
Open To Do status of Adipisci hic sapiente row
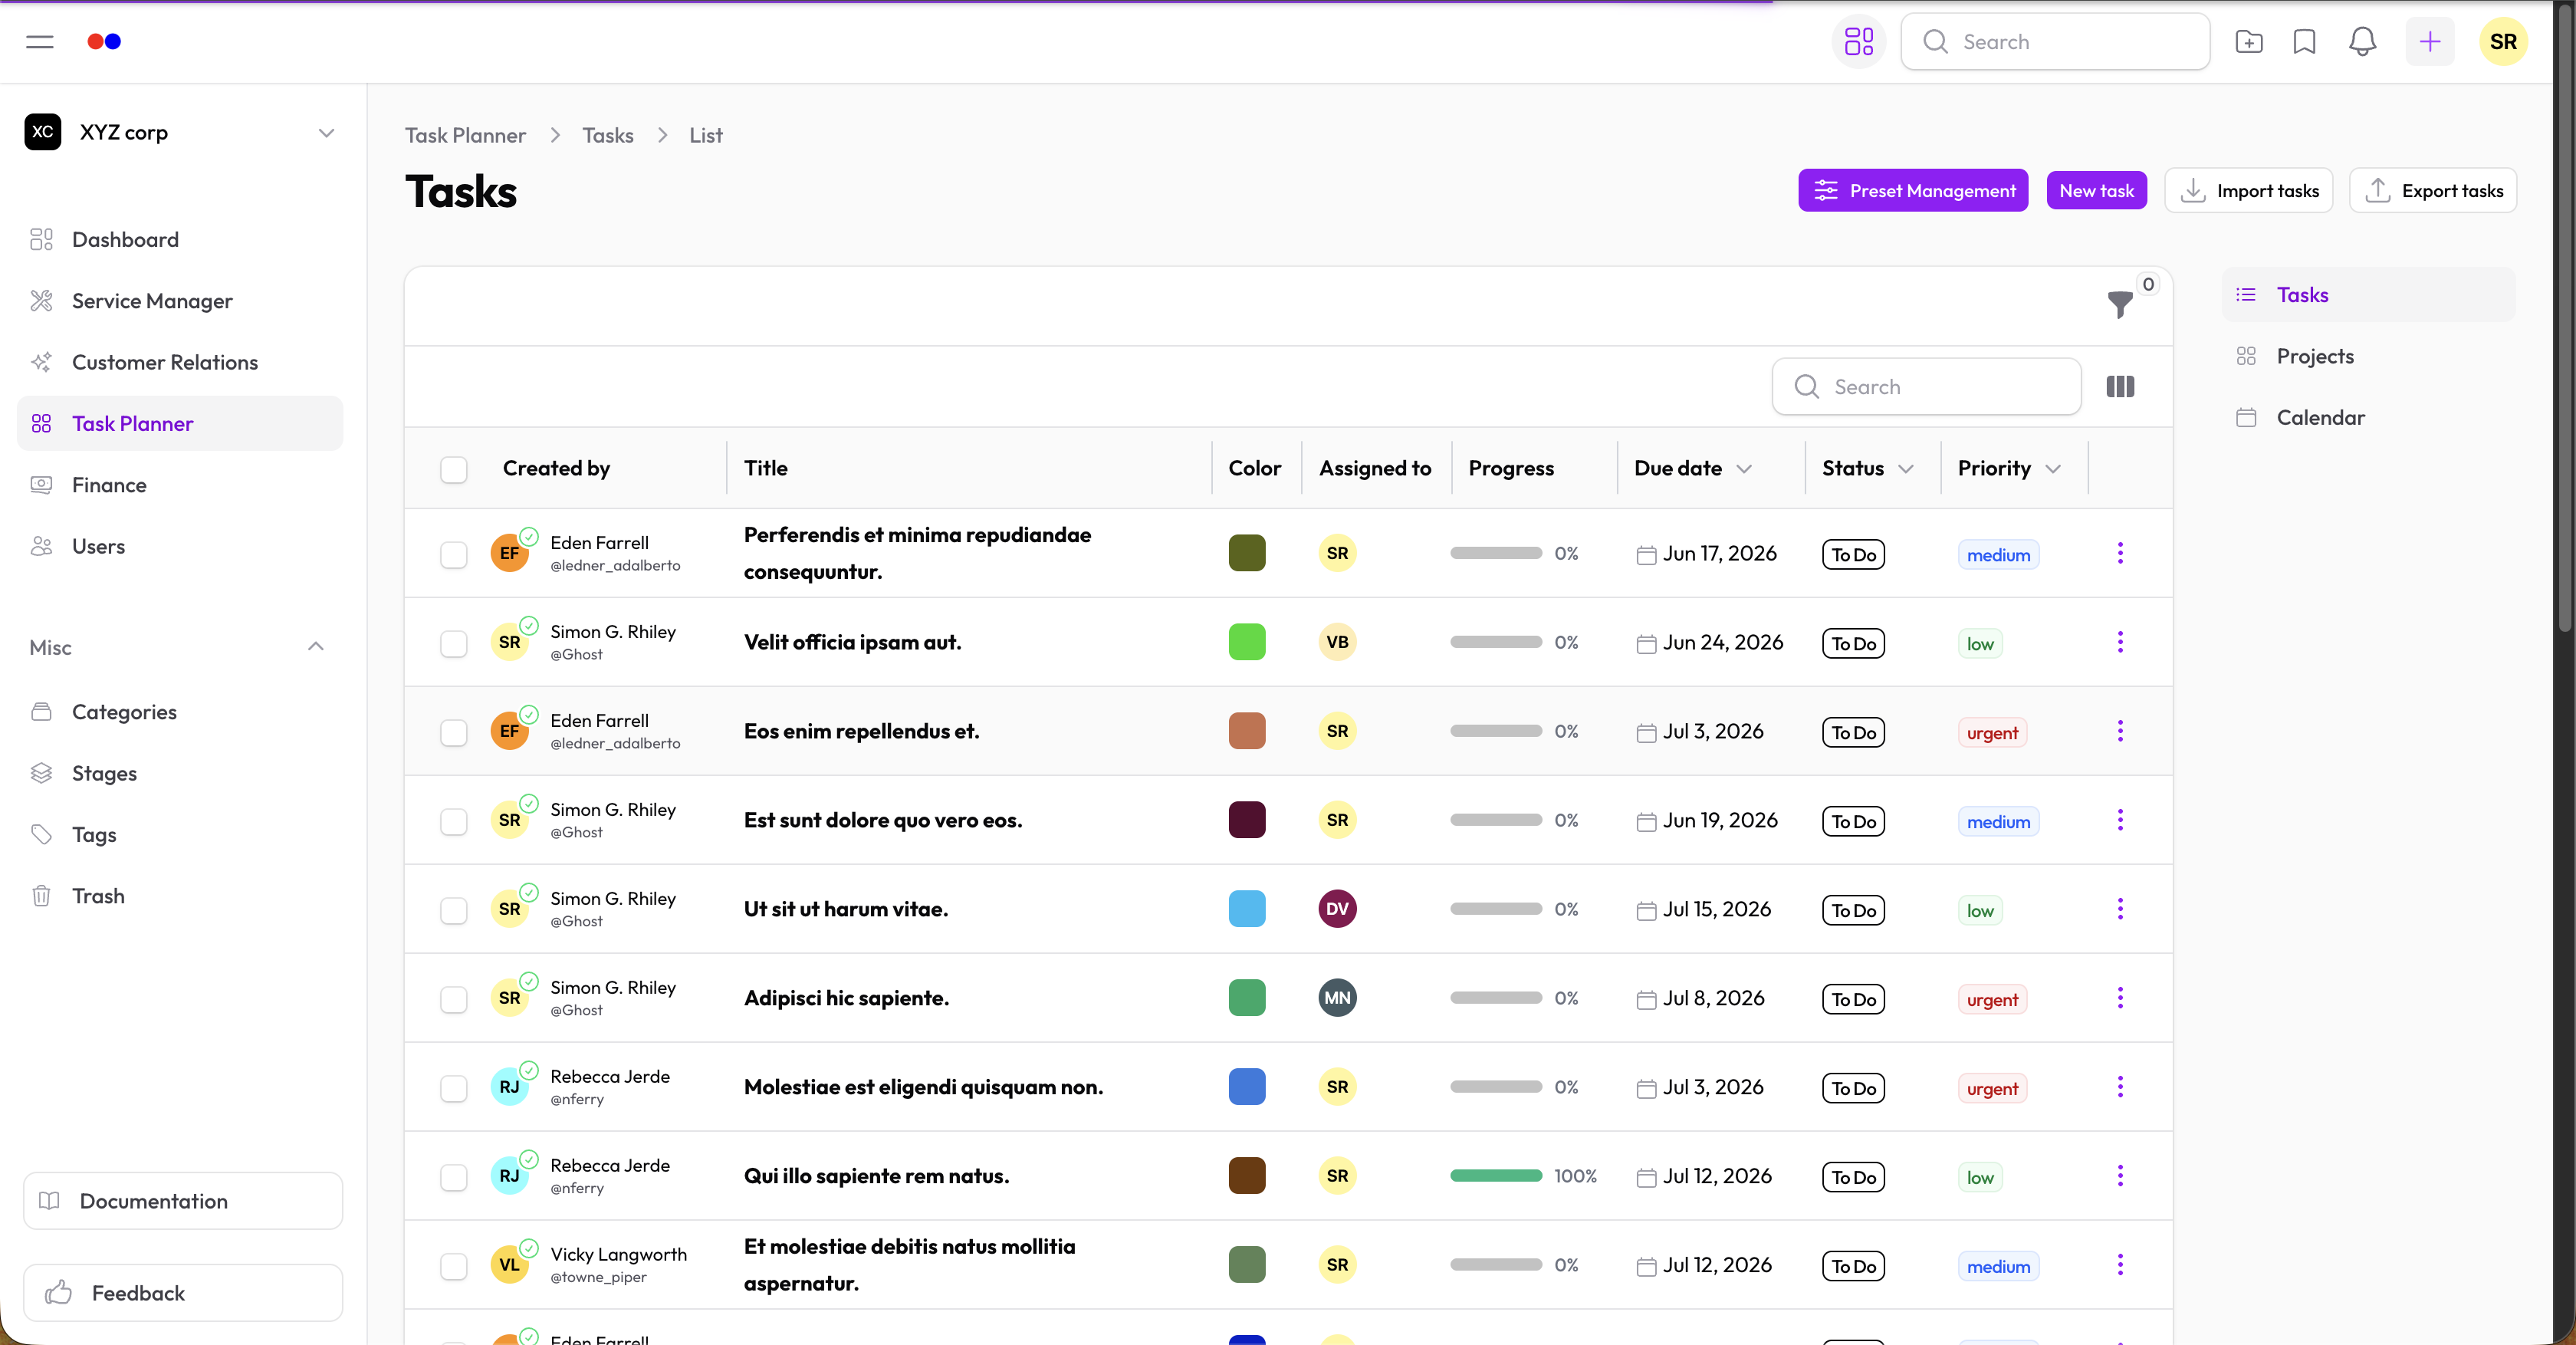click(1853, 1000)
